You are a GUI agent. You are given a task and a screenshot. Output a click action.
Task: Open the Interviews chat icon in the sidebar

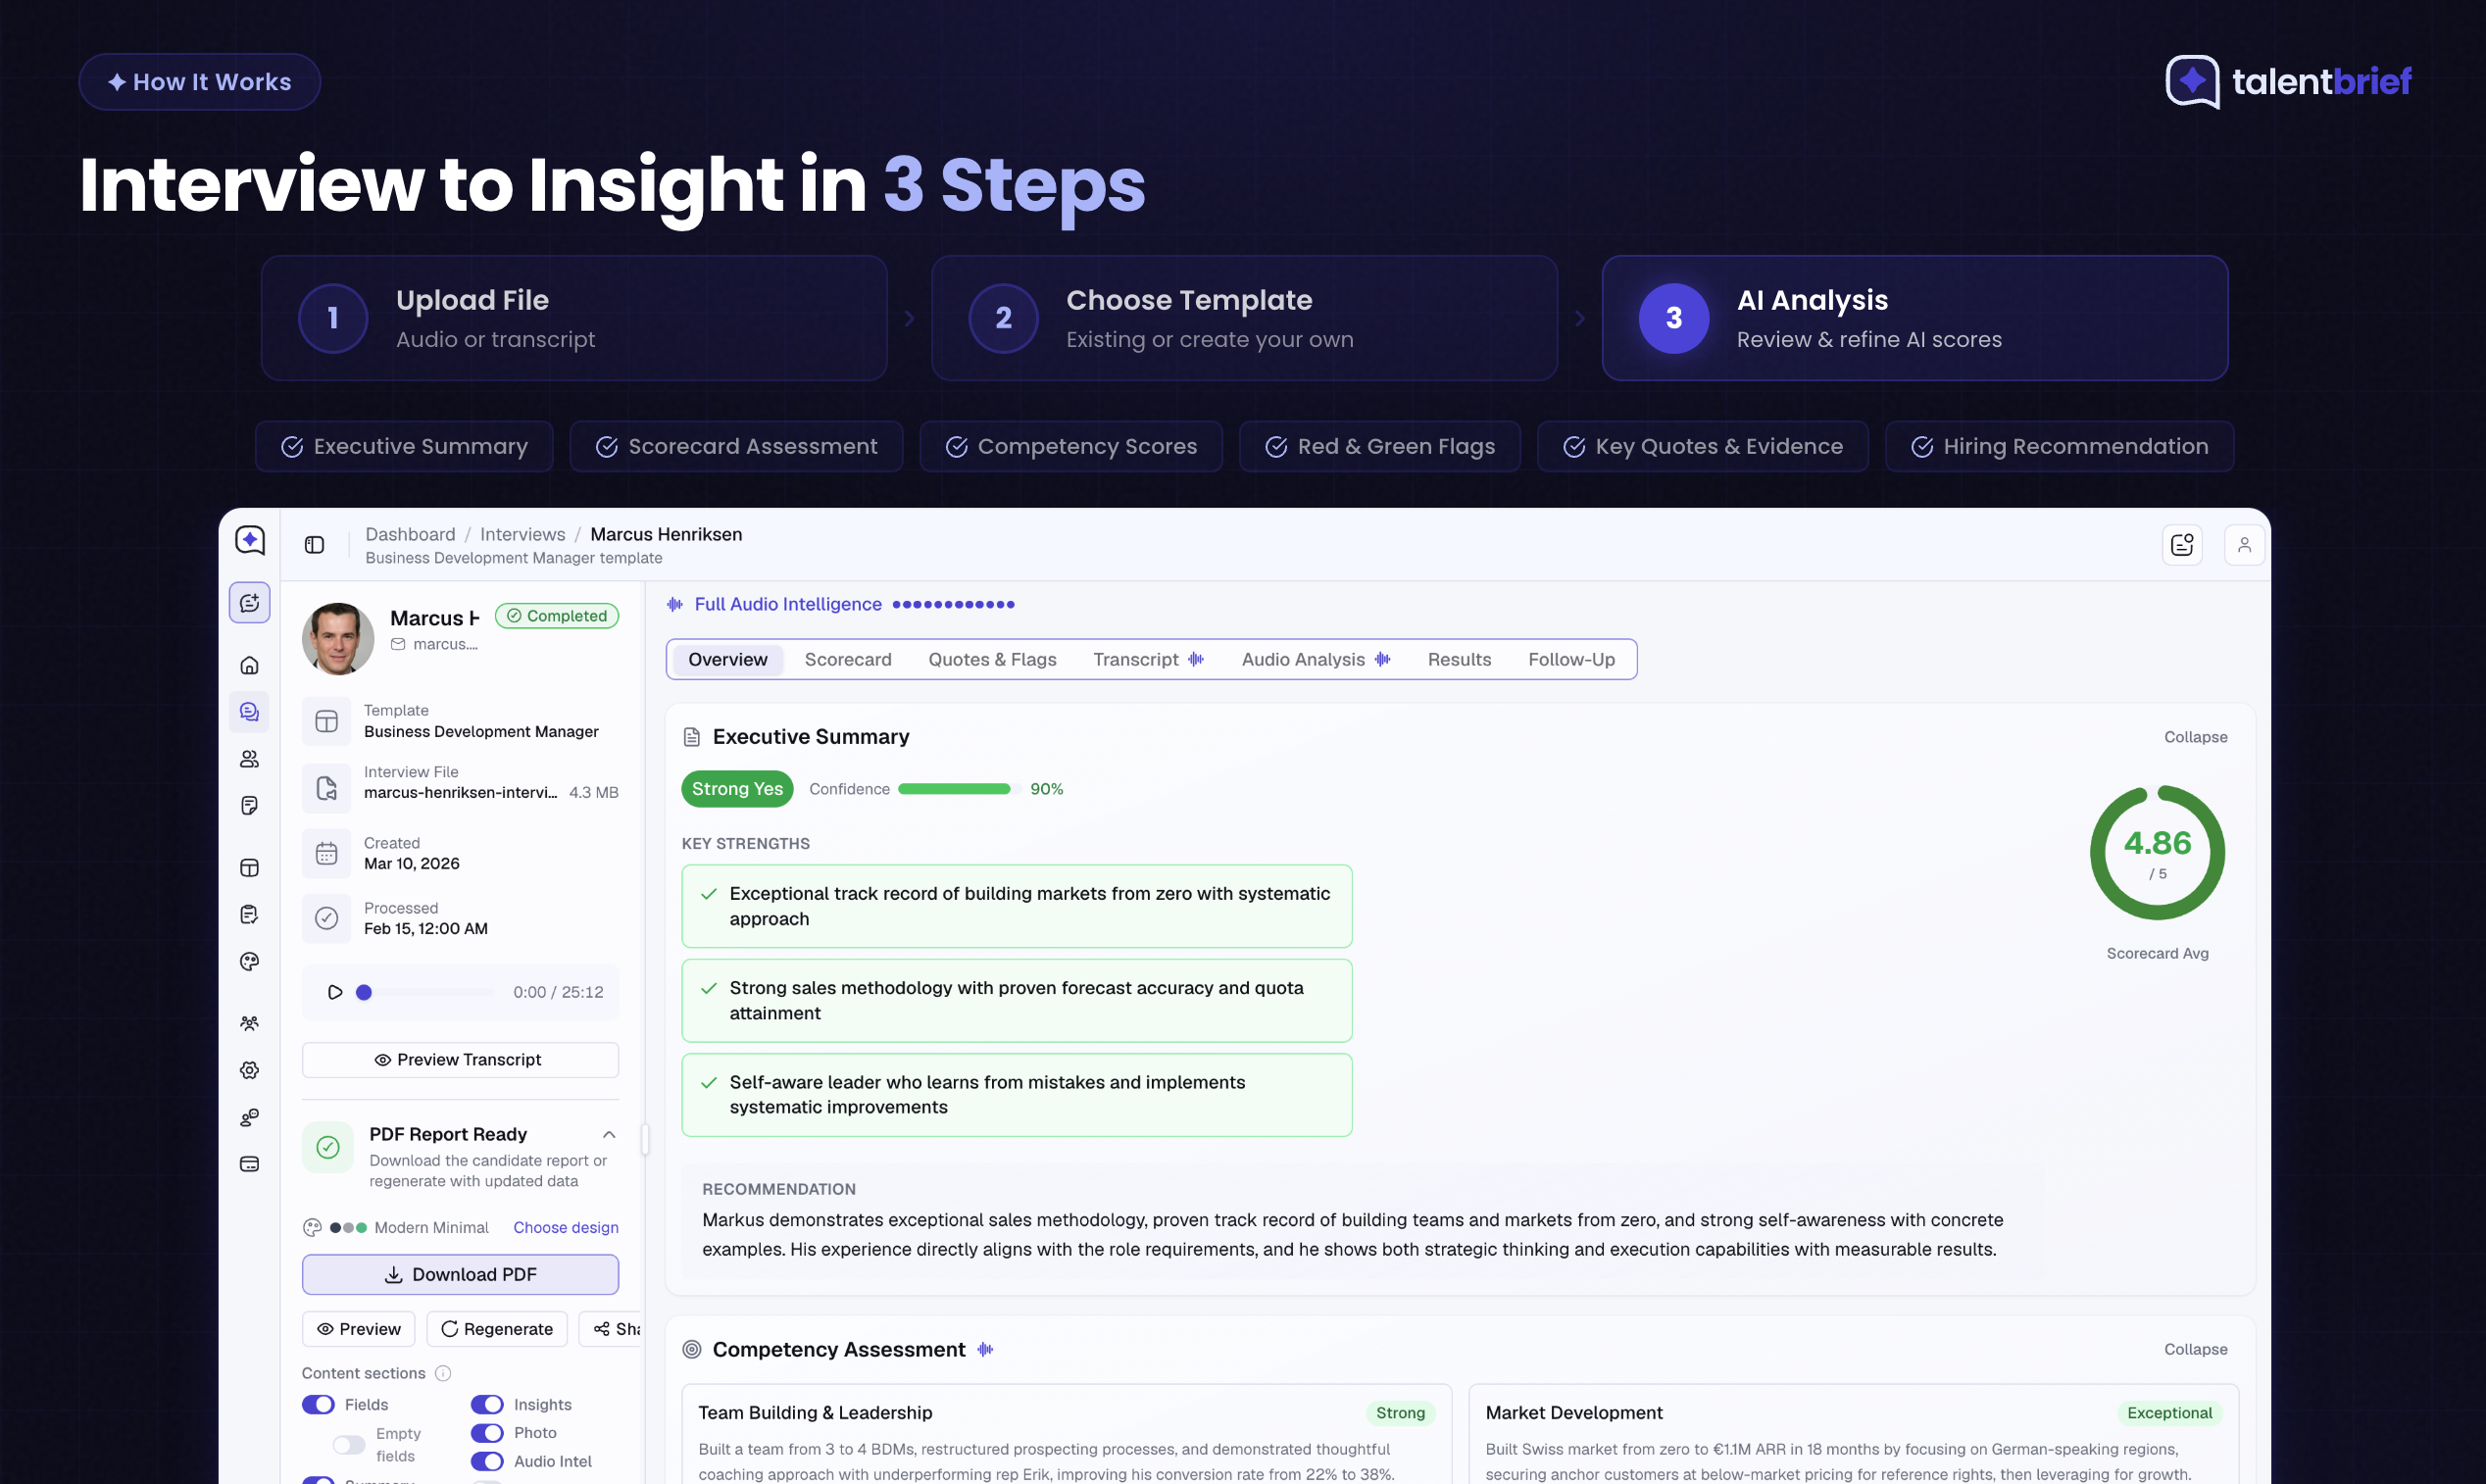[249, 712]
